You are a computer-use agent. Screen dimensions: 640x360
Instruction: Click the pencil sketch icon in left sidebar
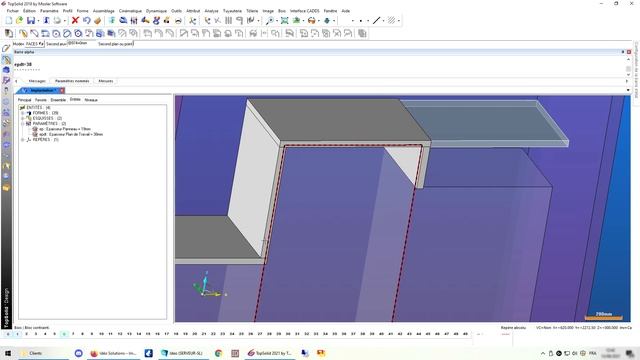[6, 49]
